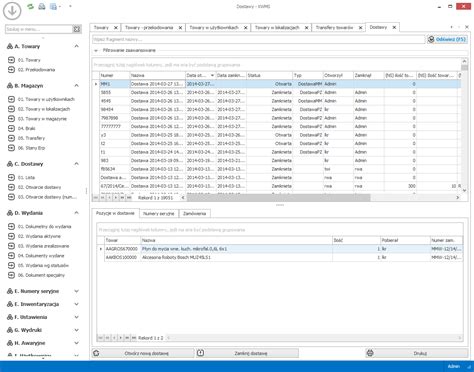Click the 'Otwórz nową dostawę' button
This screenshot has width=474, height=372.
(143, 353)
